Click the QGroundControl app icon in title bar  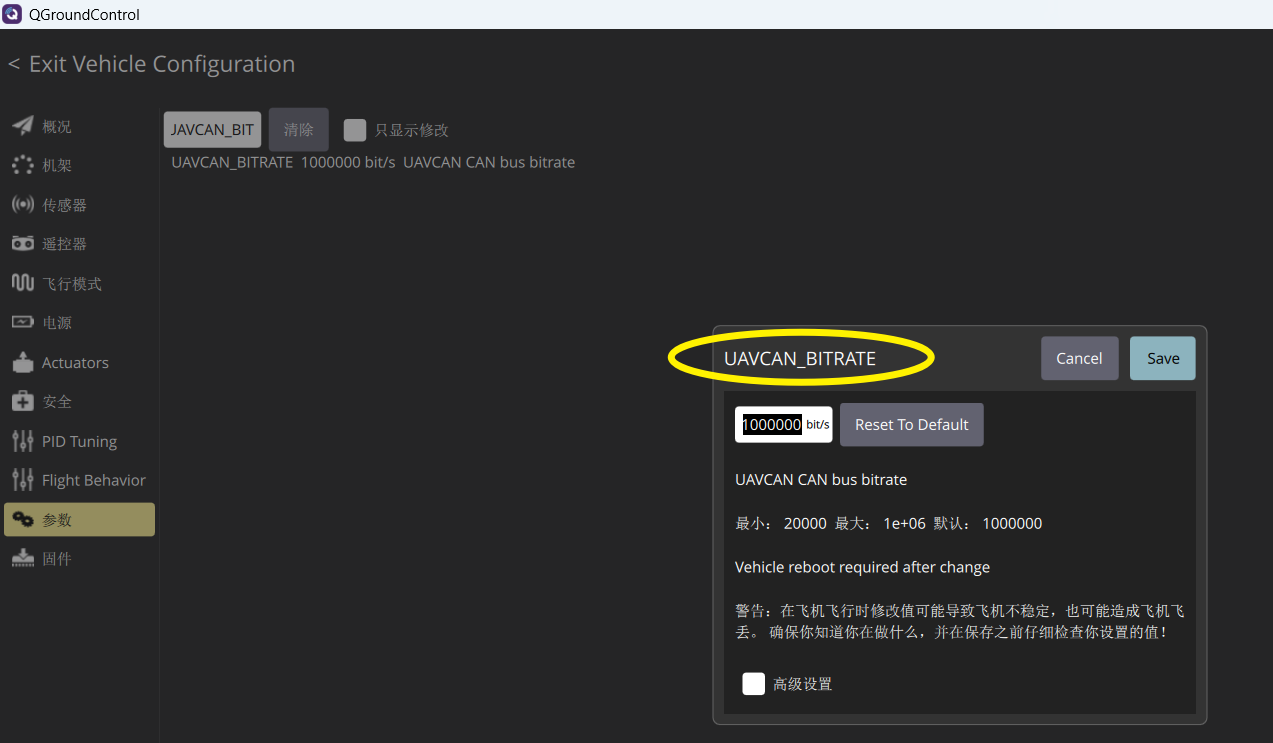[13, 14]
